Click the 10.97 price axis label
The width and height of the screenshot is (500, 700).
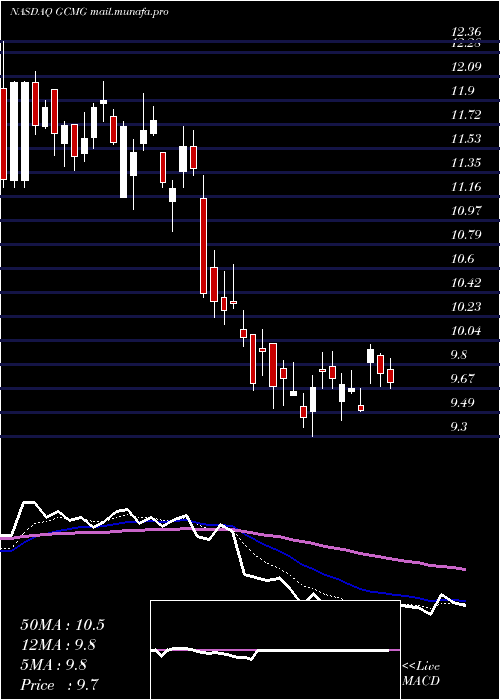(x=466, y=211)
